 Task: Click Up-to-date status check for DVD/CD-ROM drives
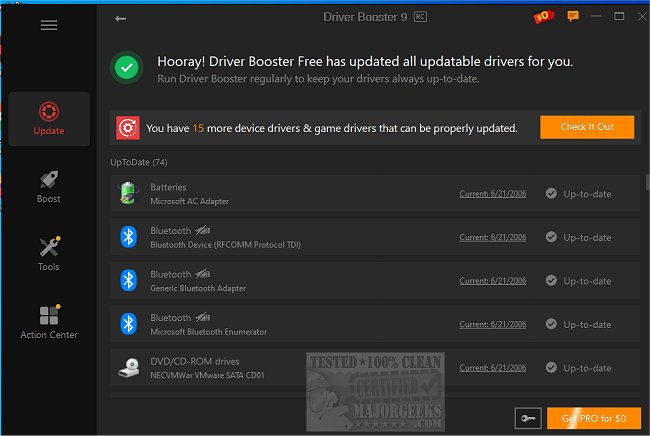click(551, 368)
